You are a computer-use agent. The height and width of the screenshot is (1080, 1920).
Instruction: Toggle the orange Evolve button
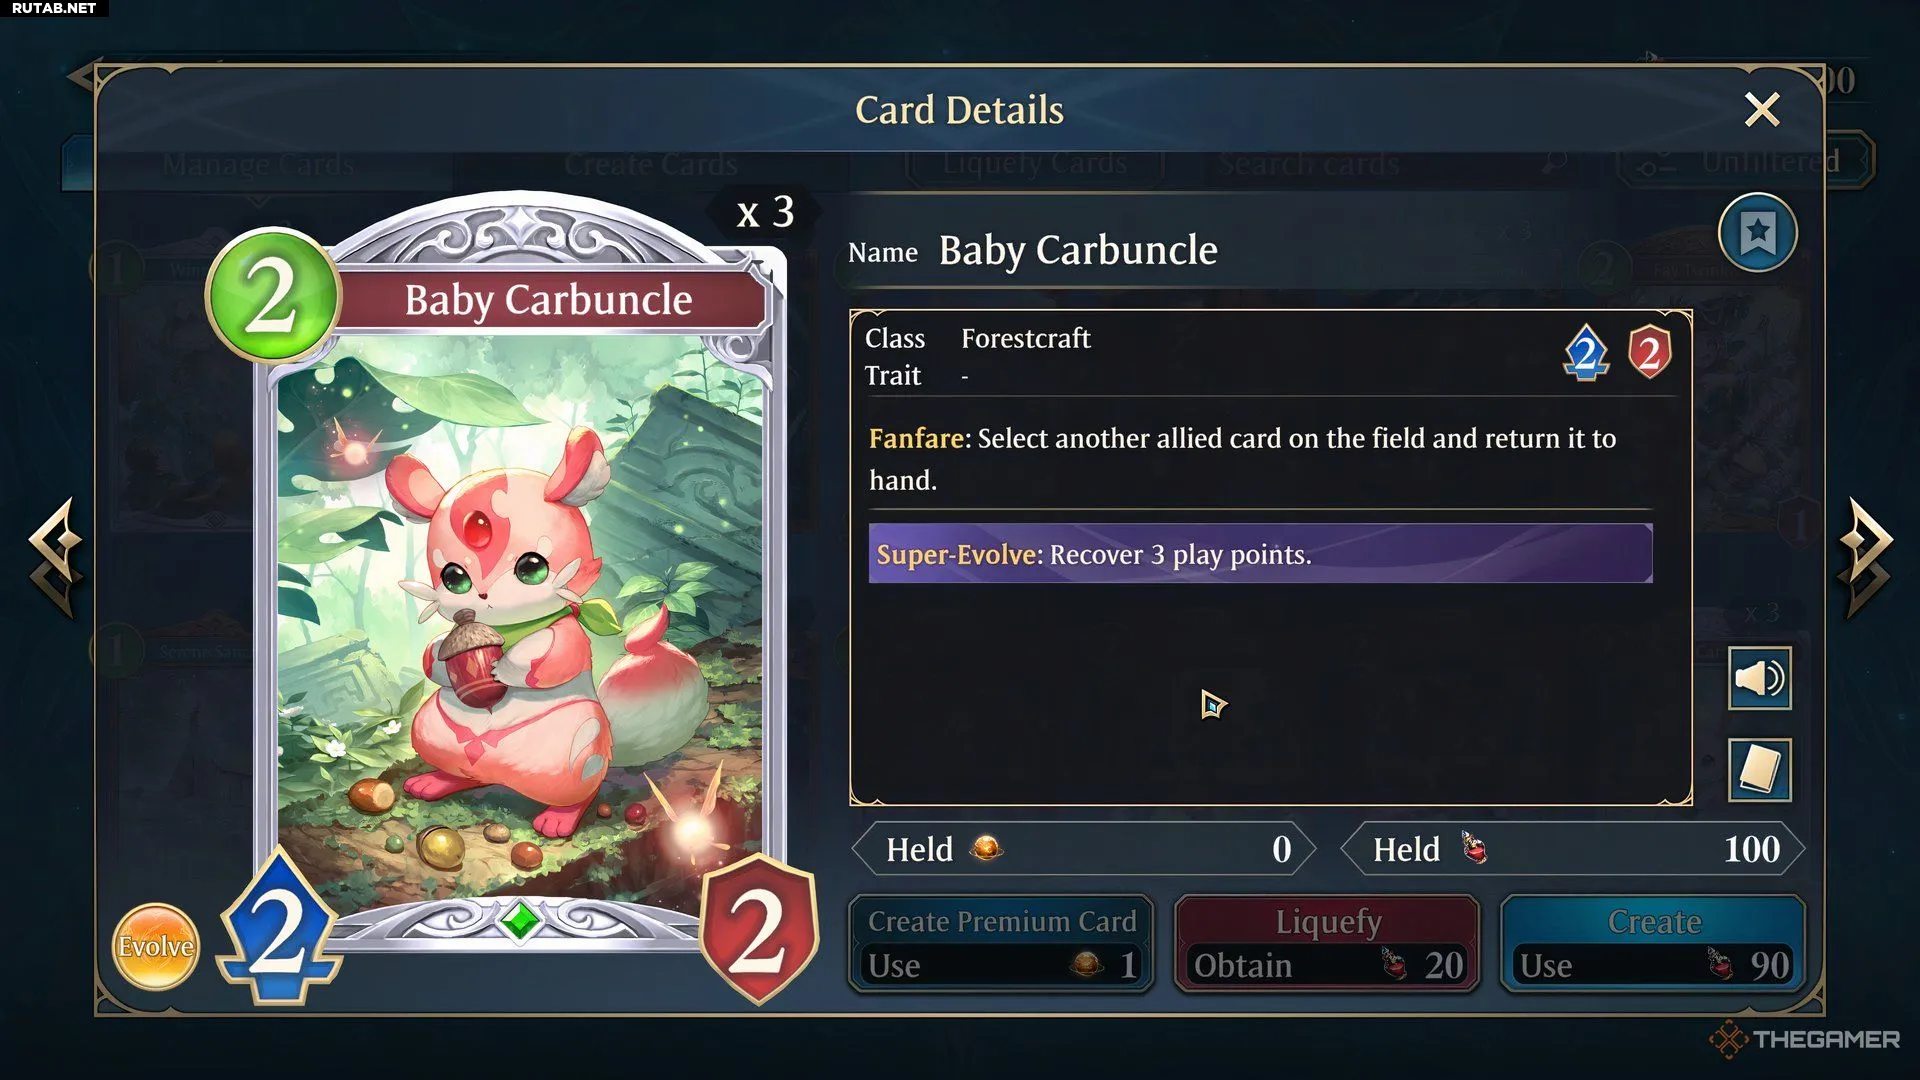[x=155, y=946]
